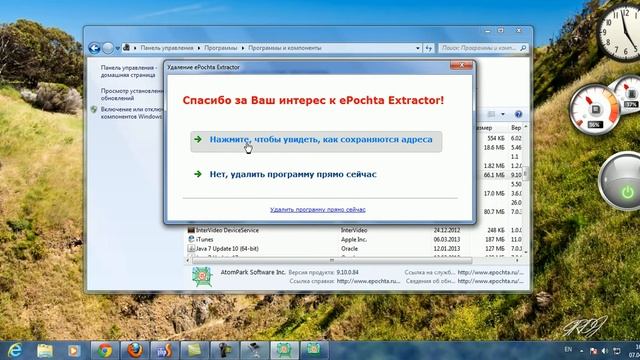Click the shield icon beside Windows components link
This screenshot has height=360, width=640.
(x=94, y=109)
